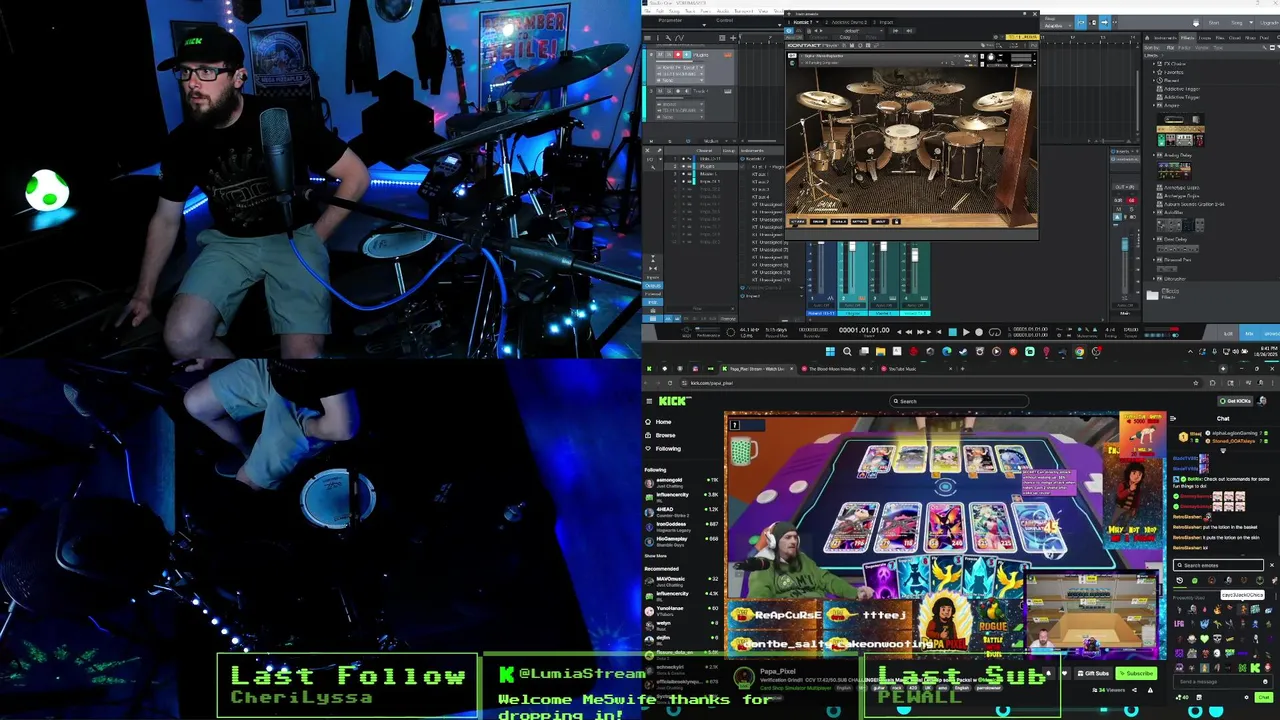Open Steam from the taskbar
Image resolution: width=1280 pixels, height=720 pixels.
tap(963, 352)
